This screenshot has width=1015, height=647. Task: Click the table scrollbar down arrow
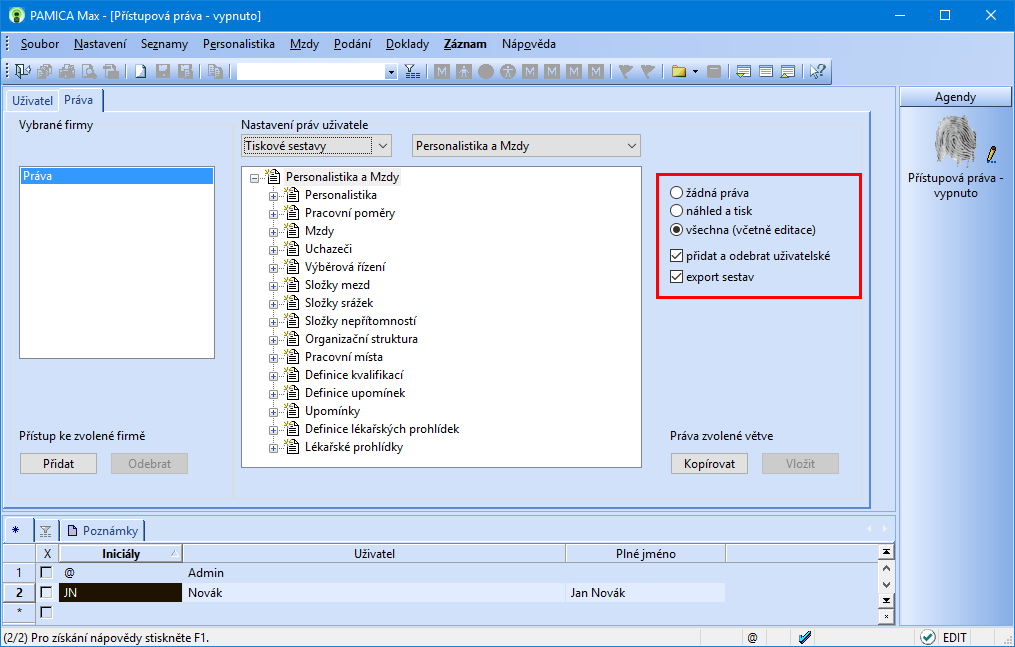pos(886,585)
